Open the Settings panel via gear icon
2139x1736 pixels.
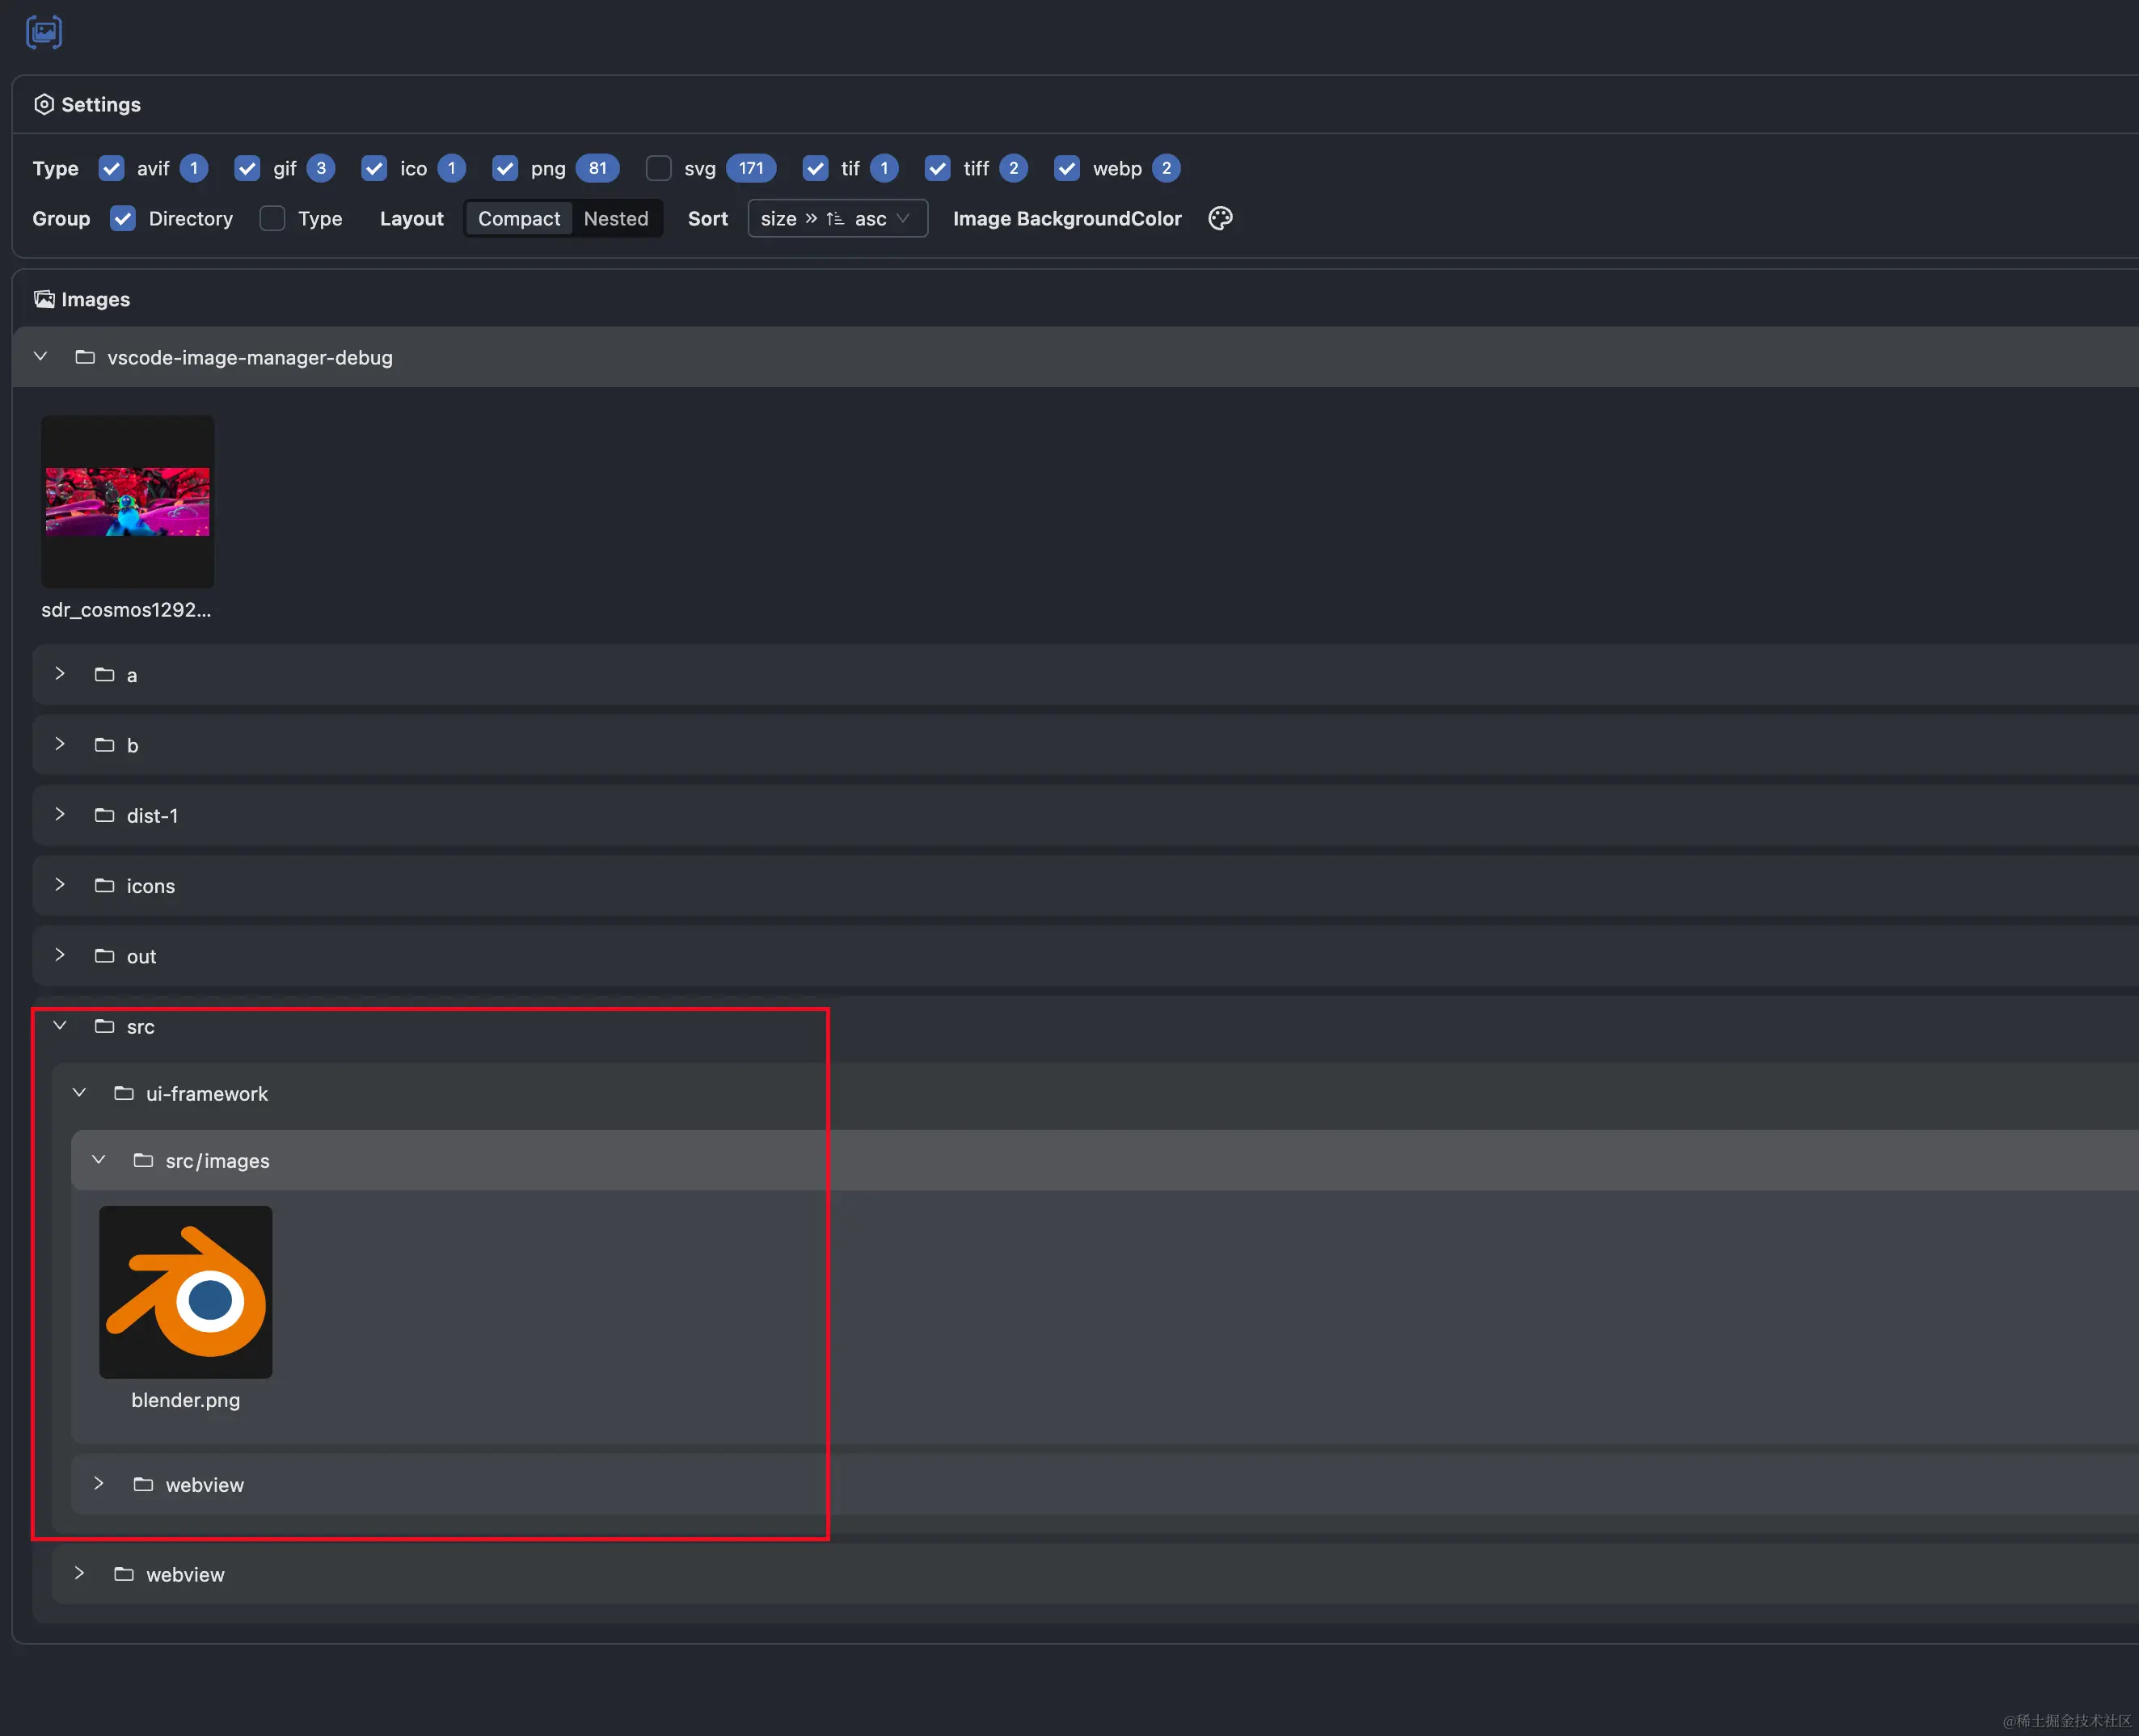(44, 104)
